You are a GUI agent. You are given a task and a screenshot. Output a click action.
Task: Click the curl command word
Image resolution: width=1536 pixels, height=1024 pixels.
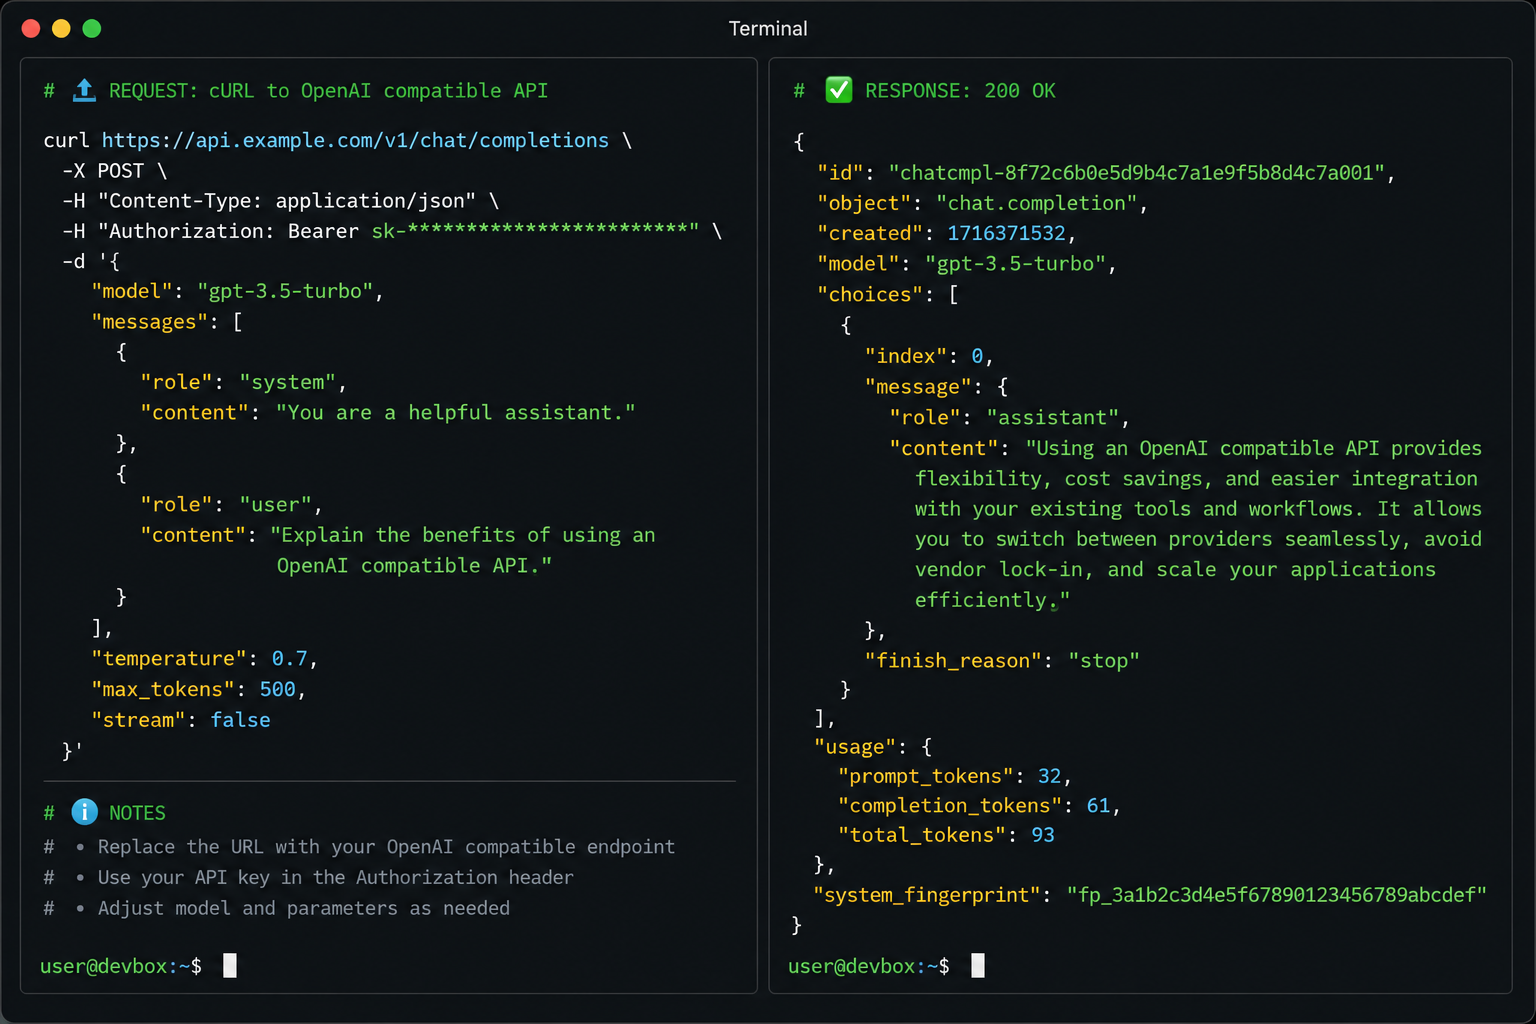pos(66,140)
